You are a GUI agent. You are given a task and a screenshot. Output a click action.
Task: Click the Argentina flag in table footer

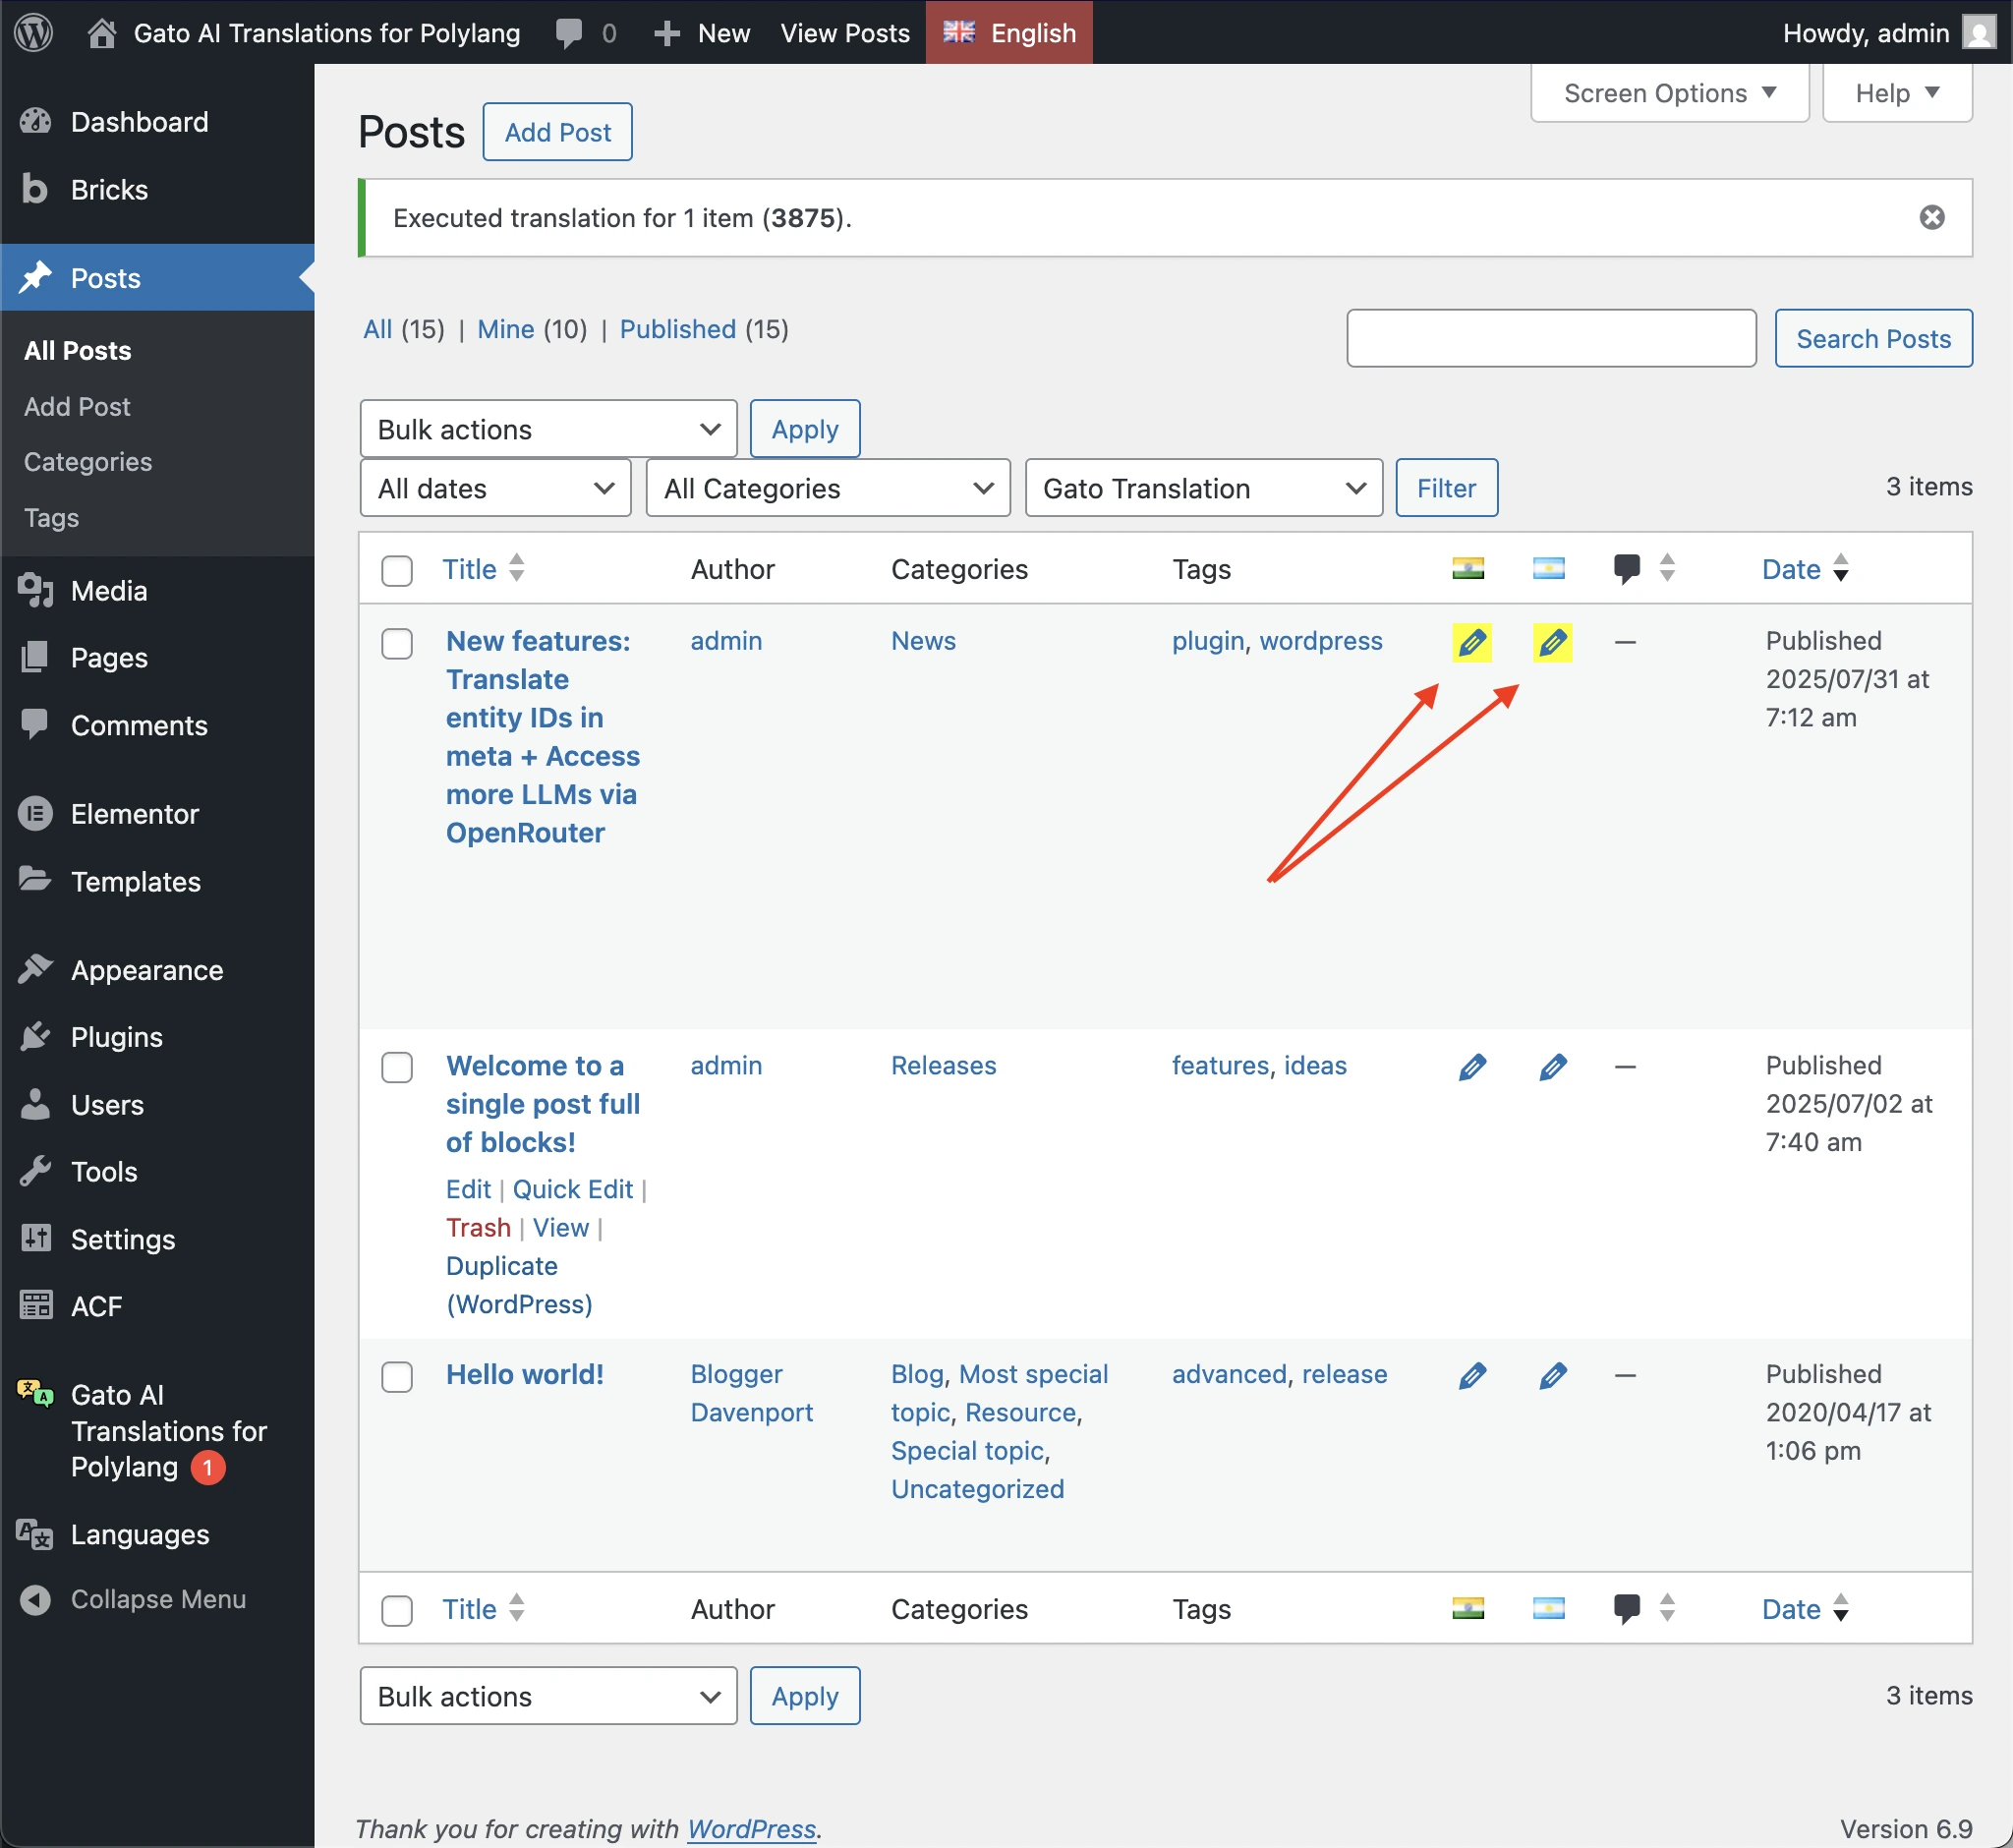coord(1548,1608)
